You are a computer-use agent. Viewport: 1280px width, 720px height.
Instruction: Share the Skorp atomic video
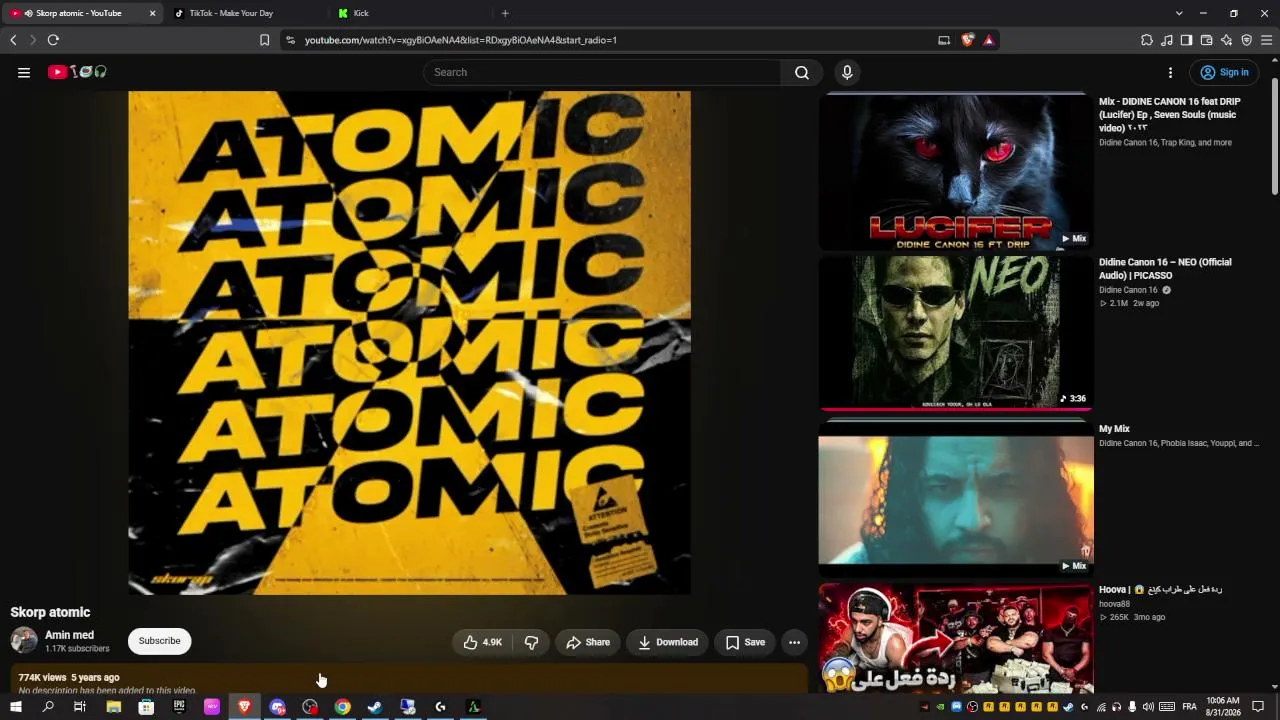(587, 642)
